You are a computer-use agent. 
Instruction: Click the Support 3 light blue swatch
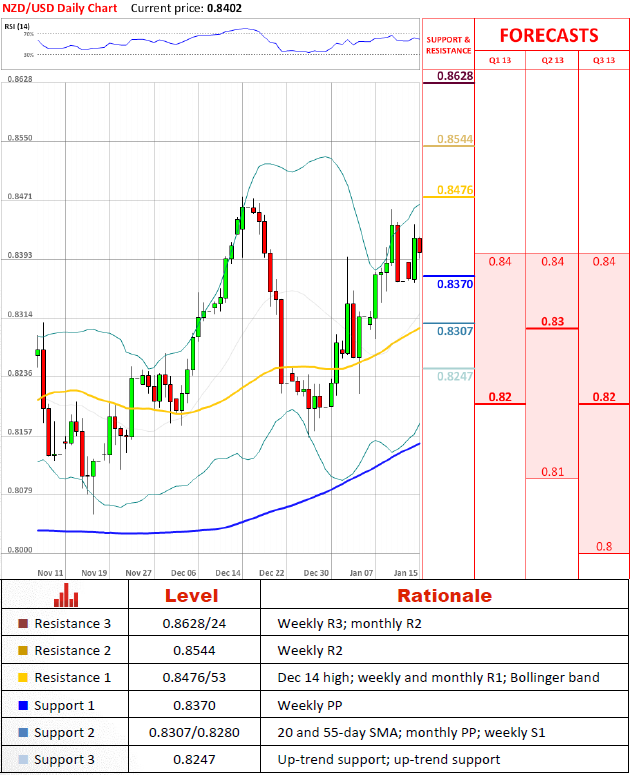(23, 759)
